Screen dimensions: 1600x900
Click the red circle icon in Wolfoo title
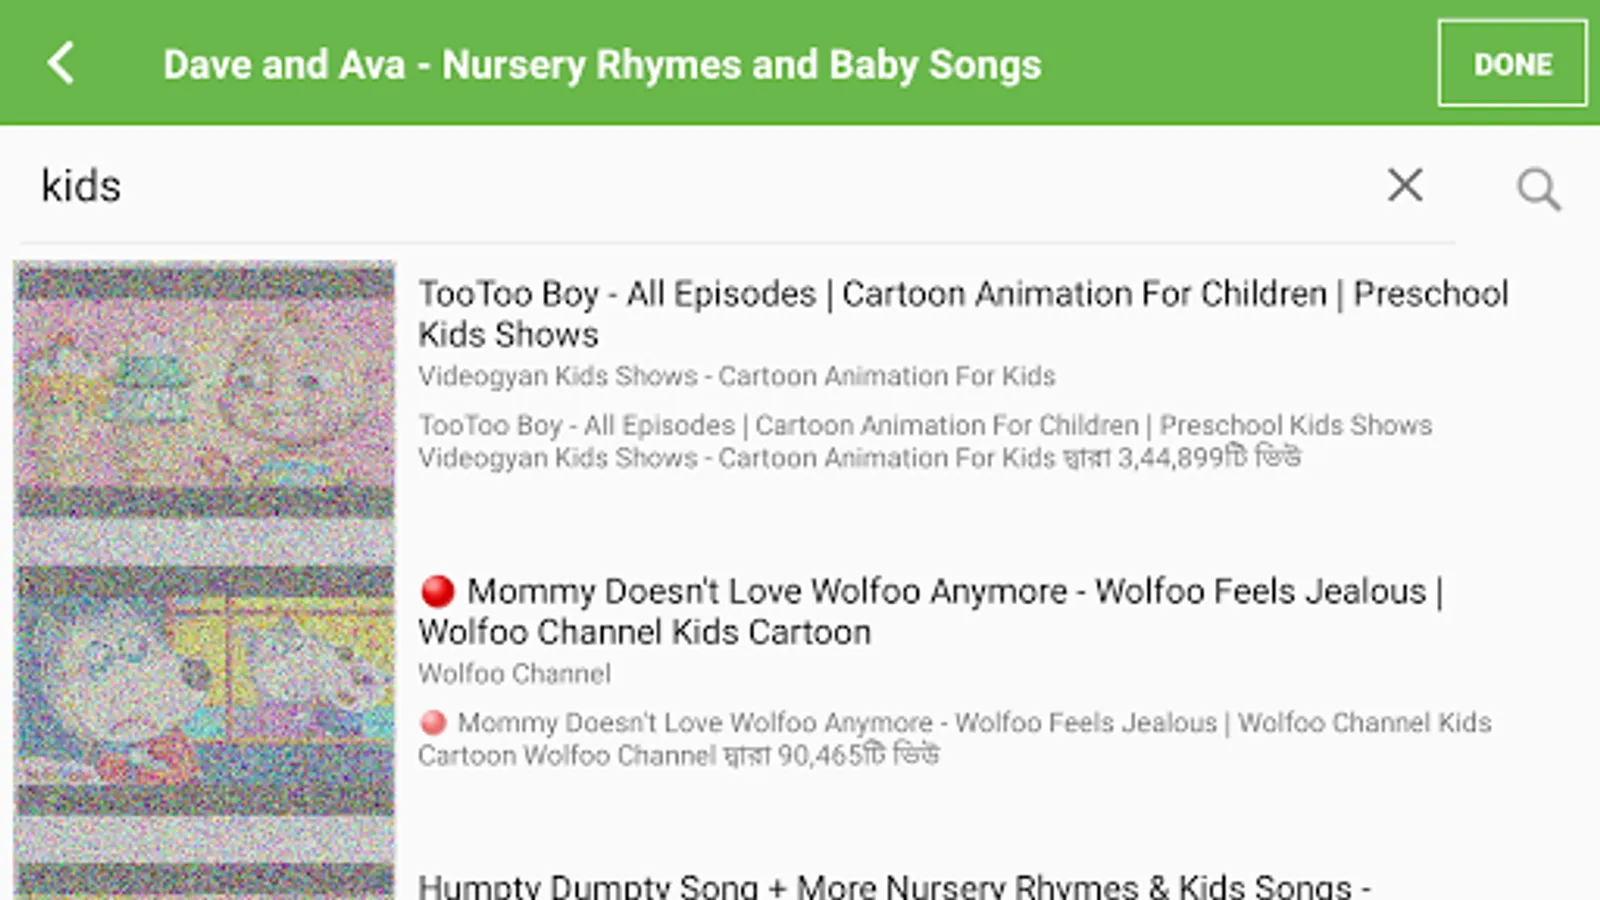pos(437,591)
